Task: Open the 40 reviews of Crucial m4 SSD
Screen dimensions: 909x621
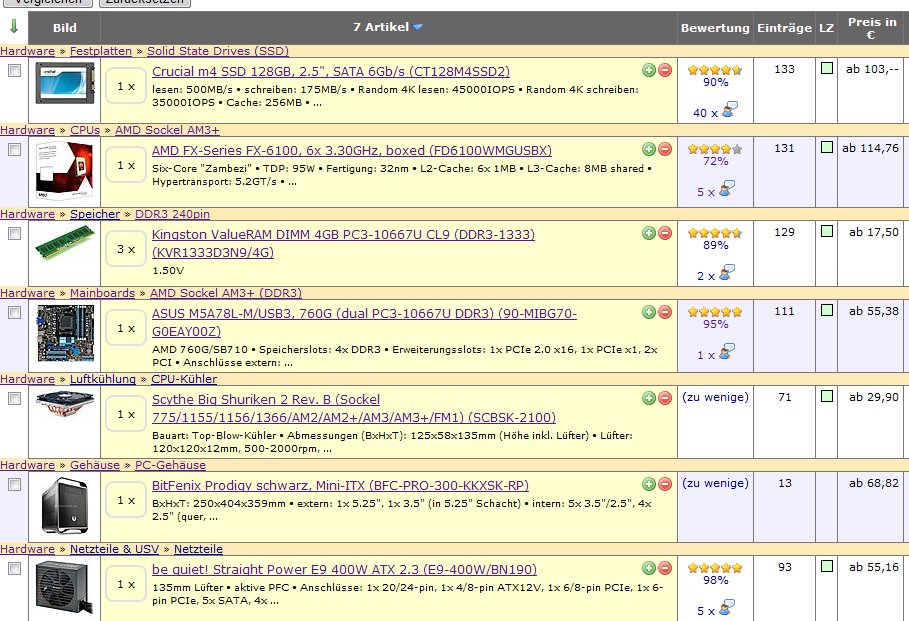Action: (715, 110)
